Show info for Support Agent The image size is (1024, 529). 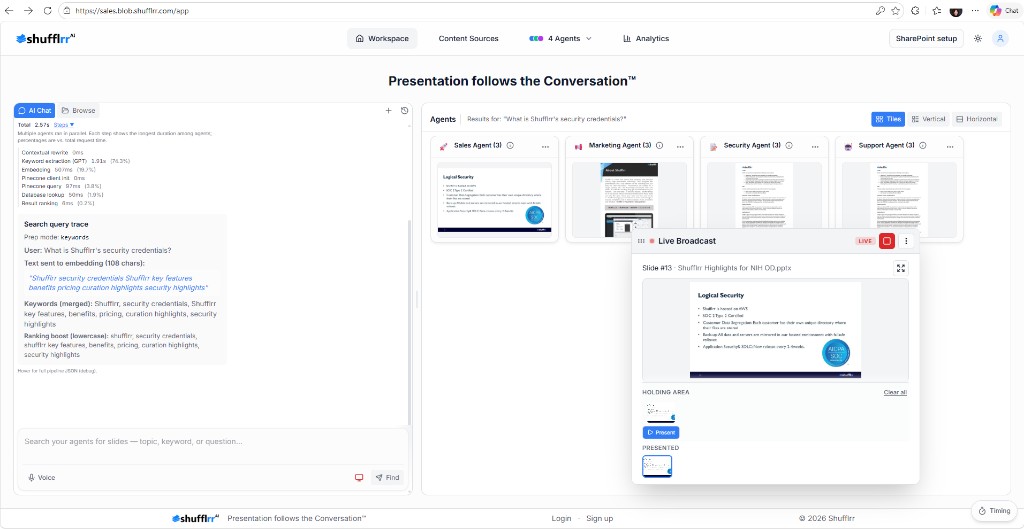922,146
